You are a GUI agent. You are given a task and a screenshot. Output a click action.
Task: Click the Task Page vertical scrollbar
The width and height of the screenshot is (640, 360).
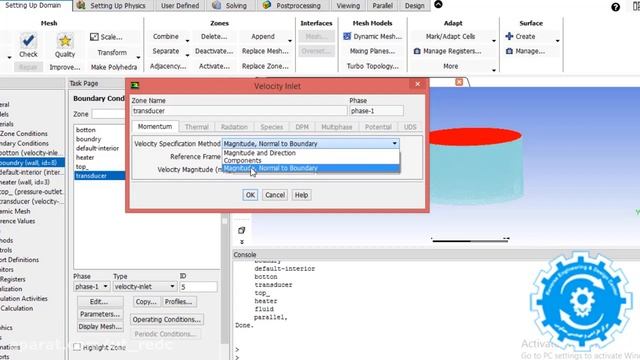click(224, 280)
